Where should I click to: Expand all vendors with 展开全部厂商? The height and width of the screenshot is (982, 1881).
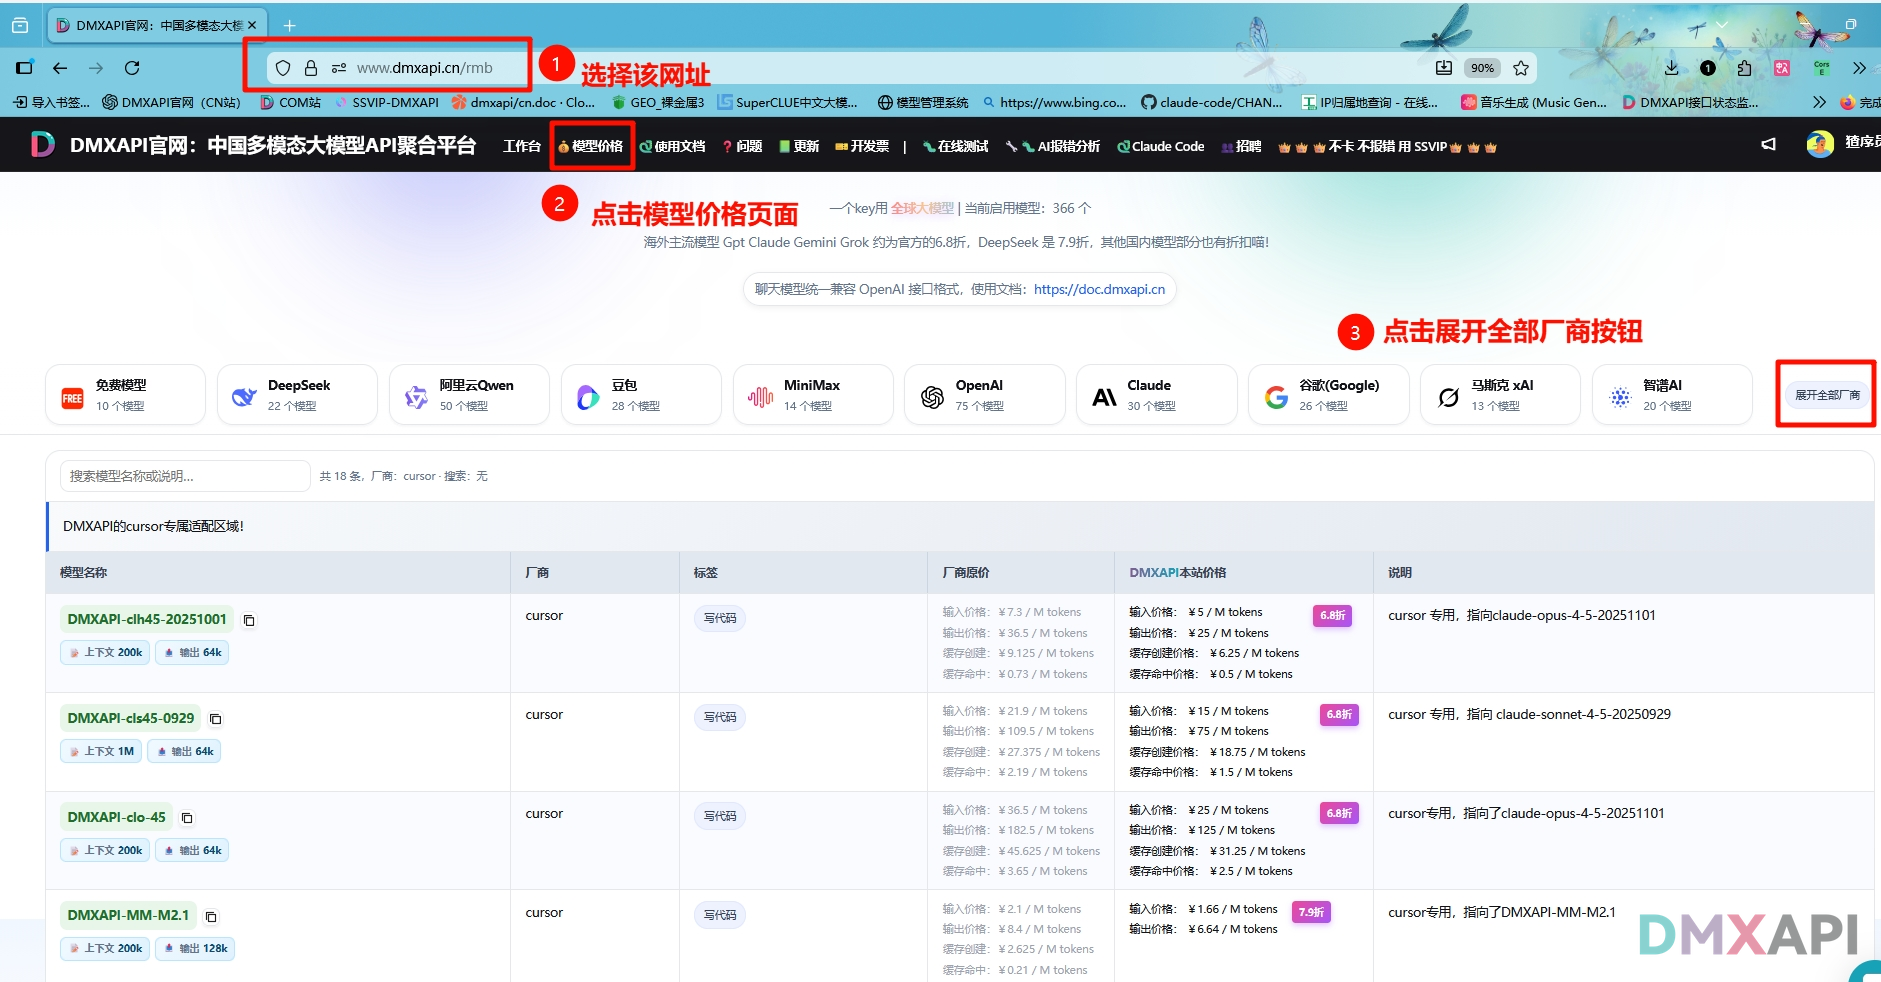pyautogui.click(x=1826, y=395)
